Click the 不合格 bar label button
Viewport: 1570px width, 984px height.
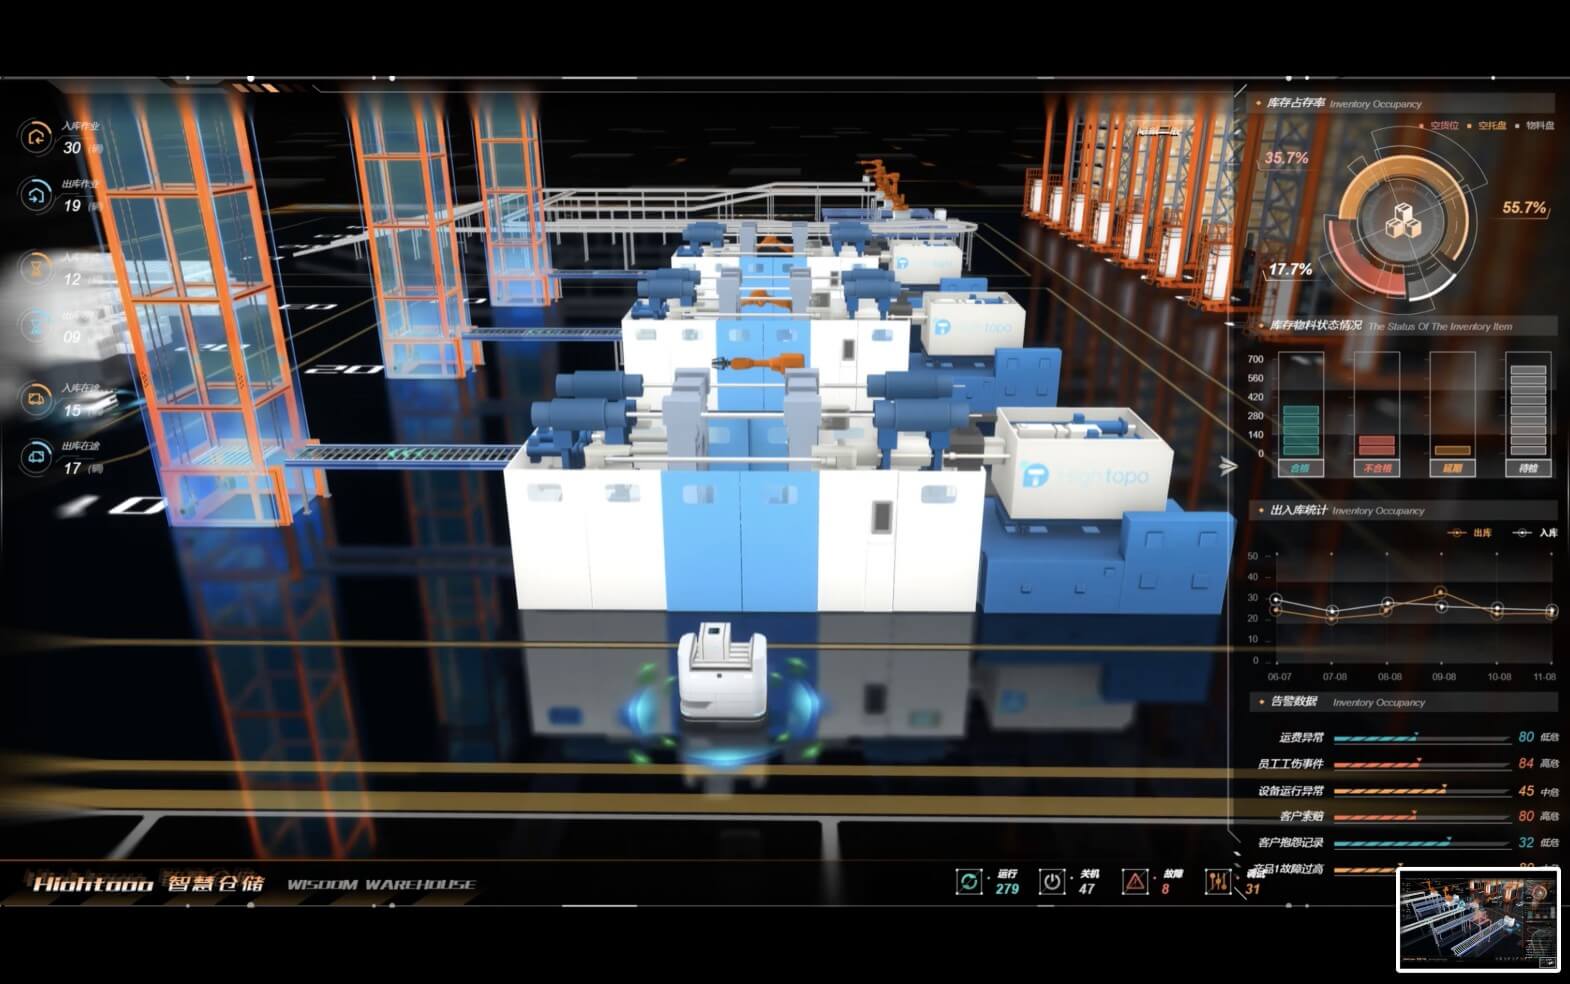click(x=1376, y=468)
